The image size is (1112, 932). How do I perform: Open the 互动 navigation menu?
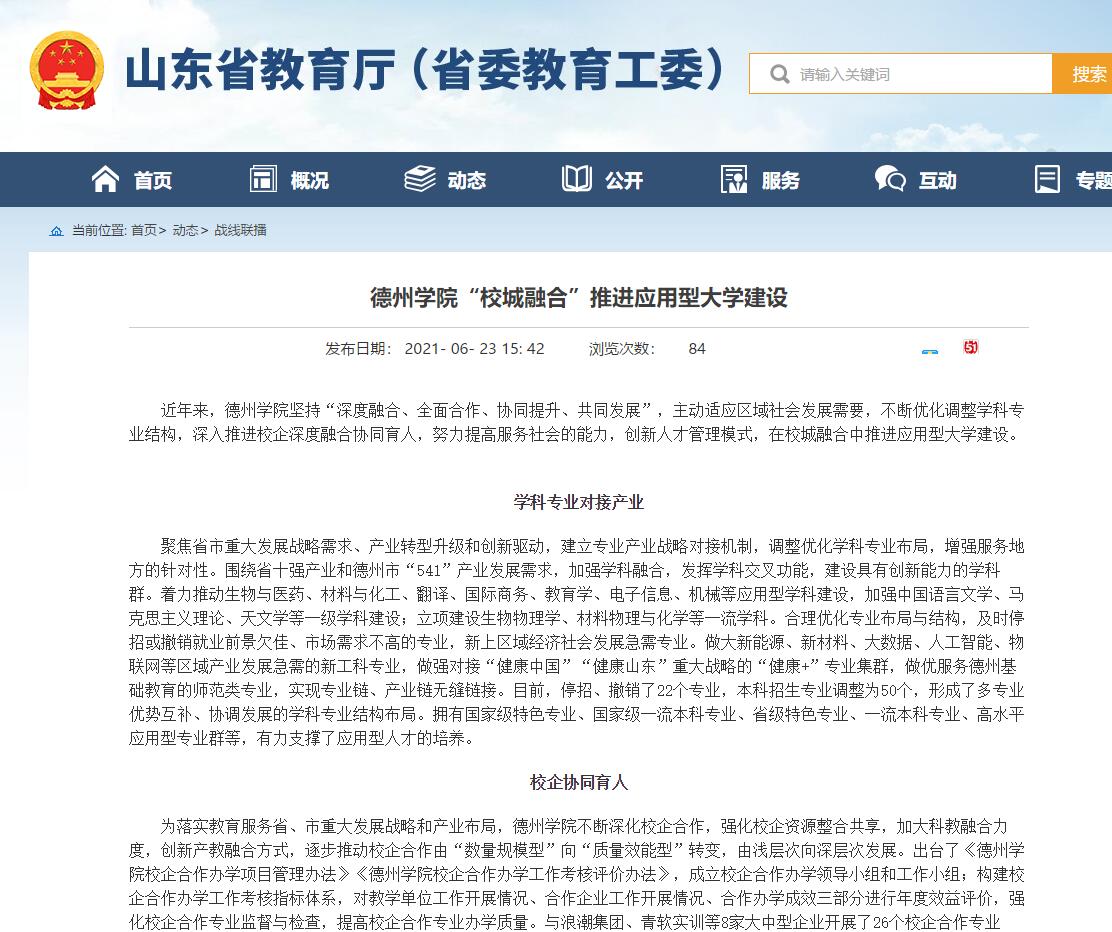(937, 180)
